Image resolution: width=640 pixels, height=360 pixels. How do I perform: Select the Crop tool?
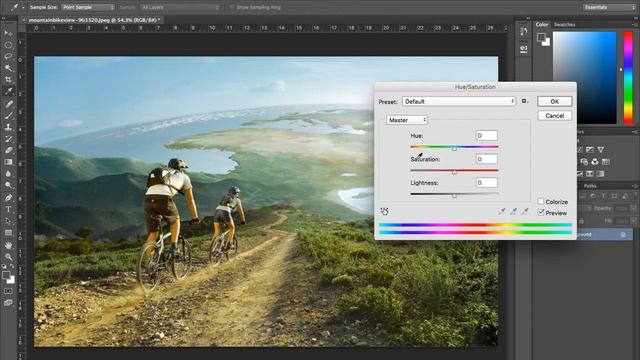8,80
